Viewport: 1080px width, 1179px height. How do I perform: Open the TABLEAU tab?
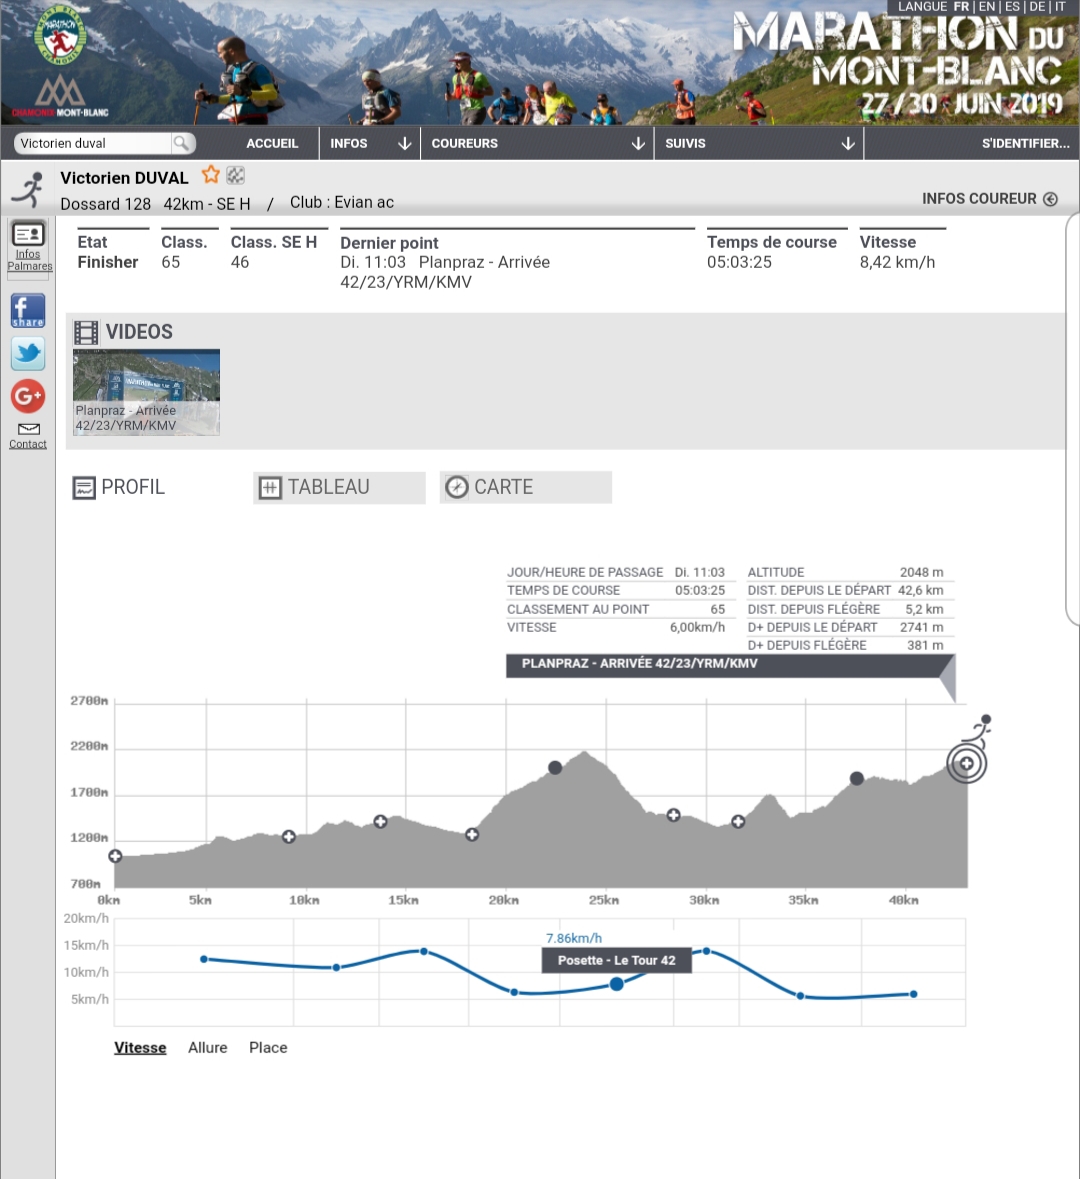point(339,487)
